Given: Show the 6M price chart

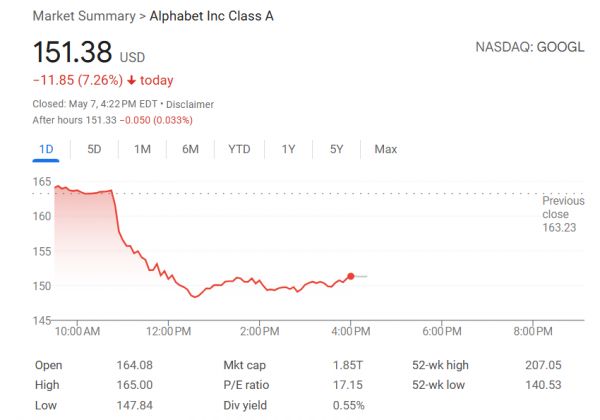Looking at the screenshot, I should [x=190, y=149].
